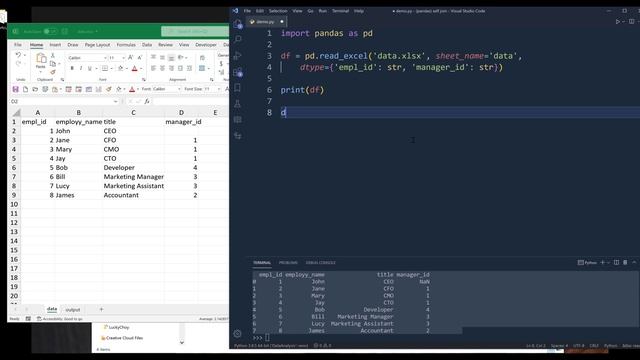Click the Split Terminal icon
Viewport: 640px width, 360px height.
tap(616, 262)
